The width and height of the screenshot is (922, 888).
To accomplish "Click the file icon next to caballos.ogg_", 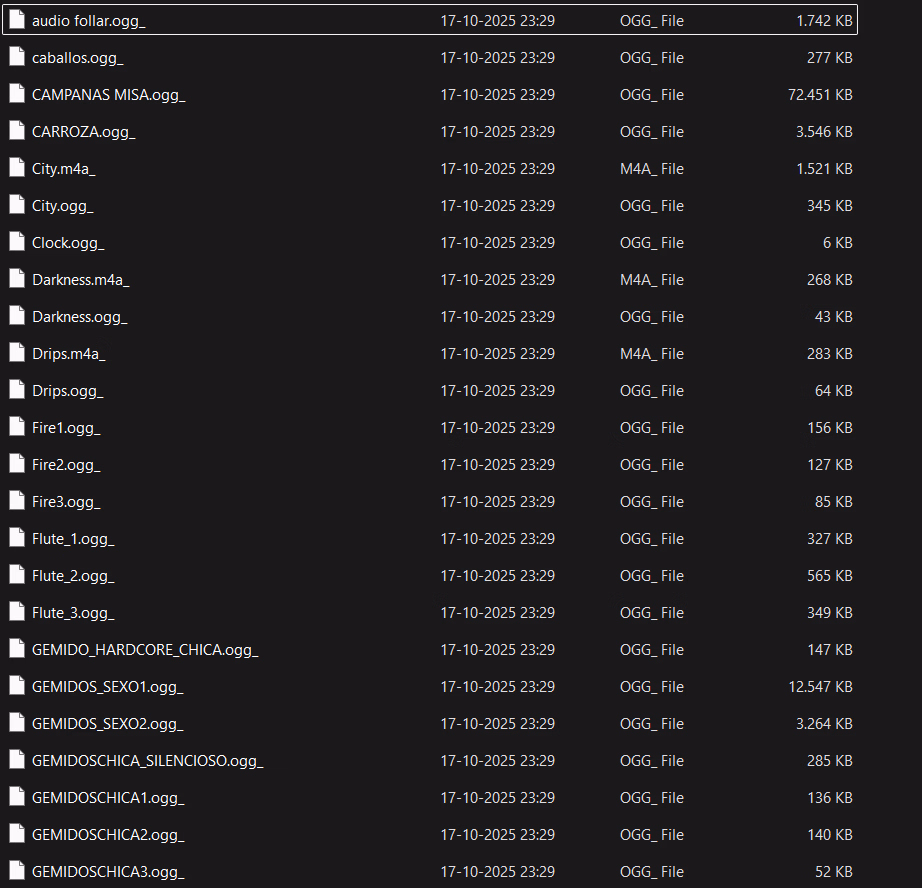I will (x=16, y=57).
